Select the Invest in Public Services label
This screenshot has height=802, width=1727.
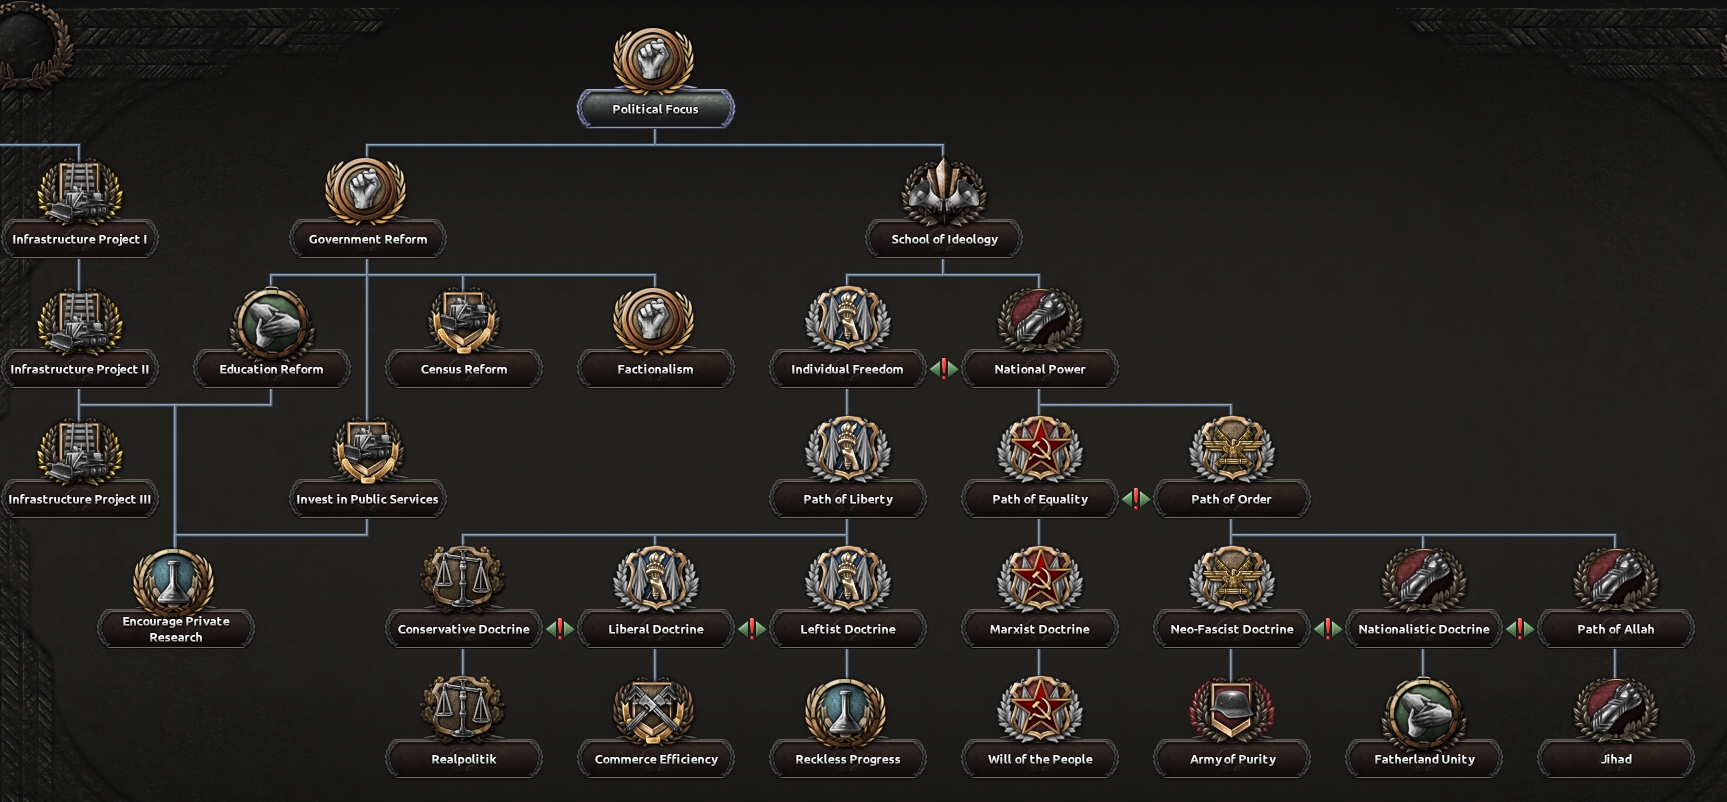pos(367,499)
